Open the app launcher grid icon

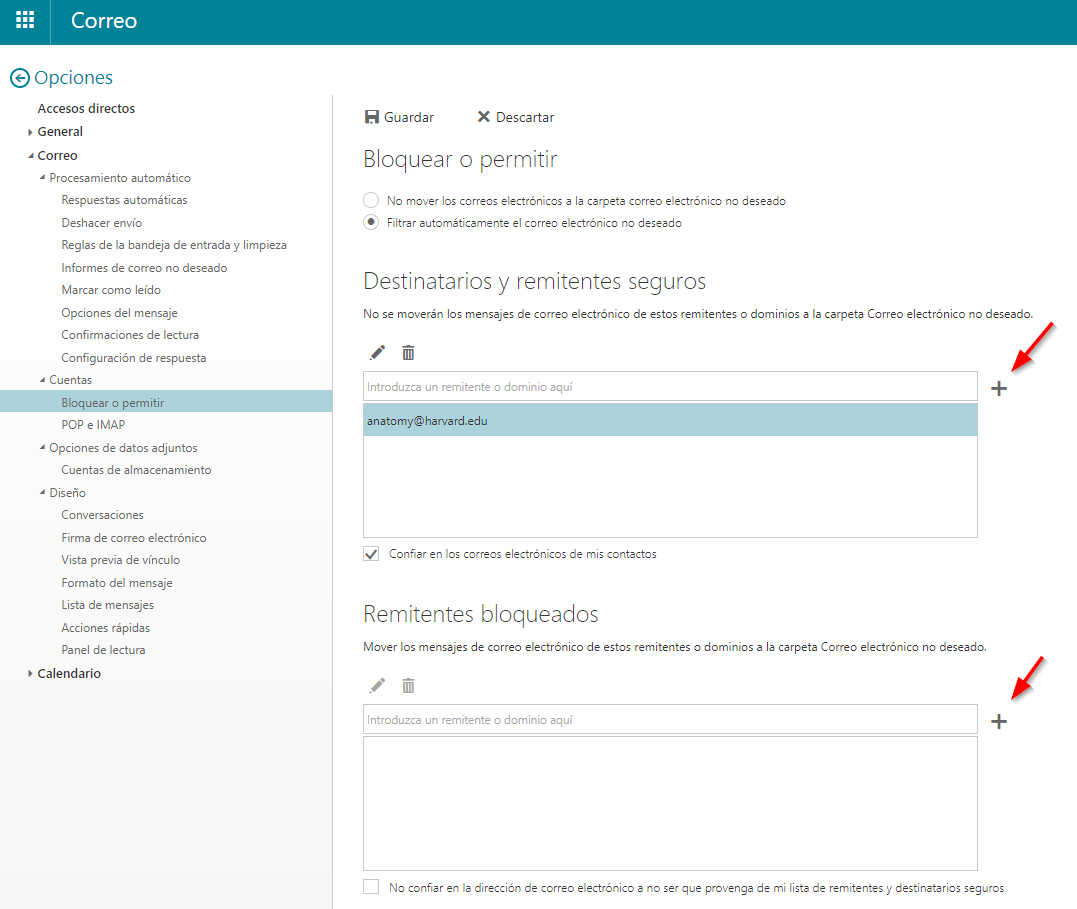click(25, 20)
